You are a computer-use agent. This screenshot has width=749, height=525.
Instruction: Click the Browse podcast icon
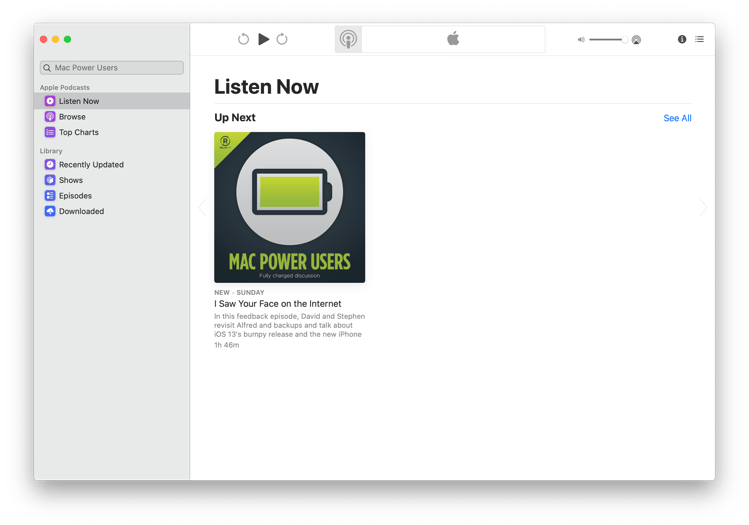[x=50, y=117]
